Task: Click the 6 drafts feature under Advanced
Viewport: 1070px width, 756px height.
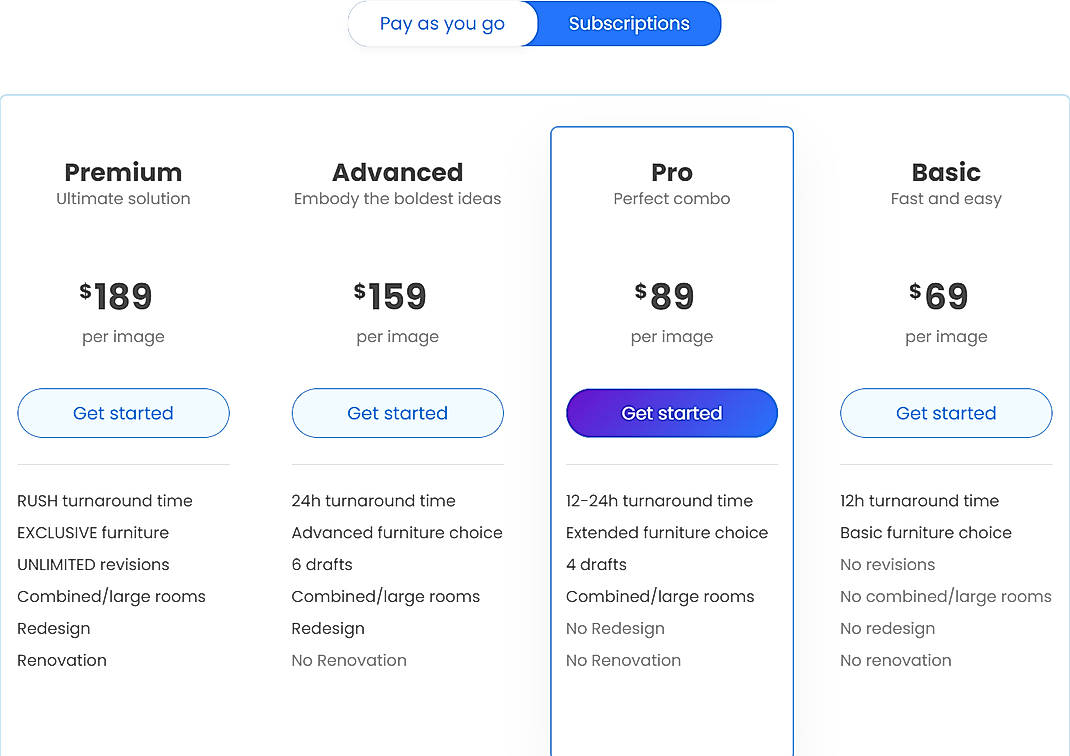Action: pyautogui.click(x=322, y=564)
